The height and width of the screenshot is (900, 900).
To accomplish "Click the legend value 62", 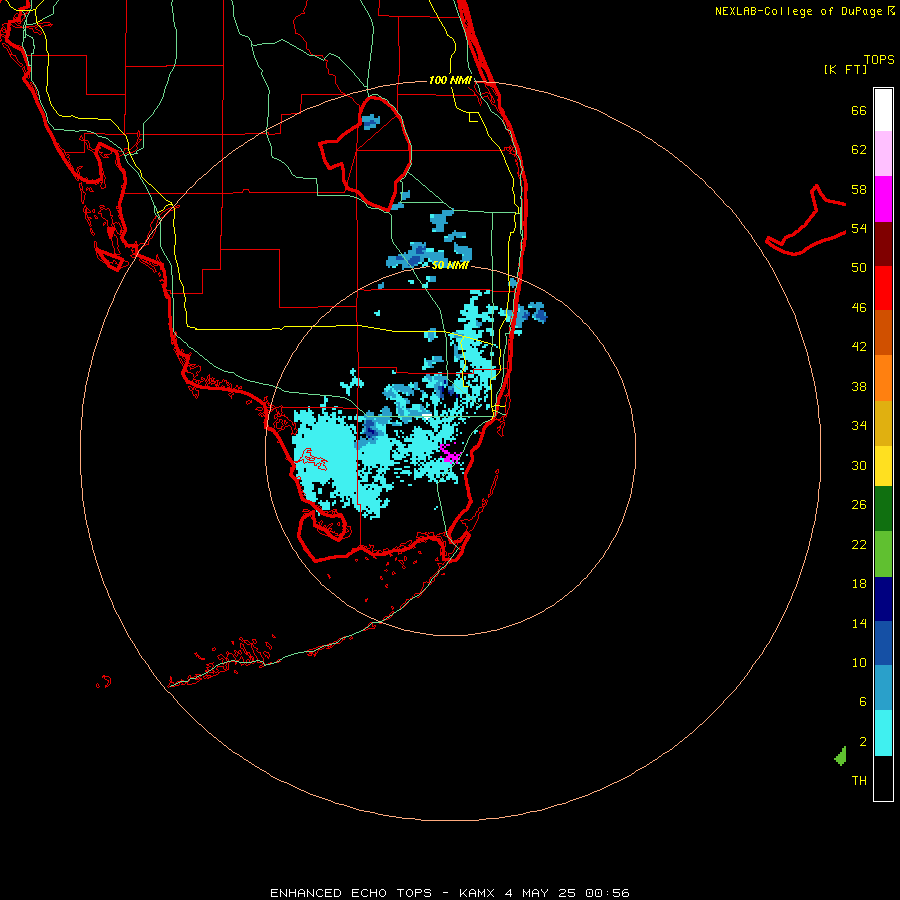I will [859, 150].
